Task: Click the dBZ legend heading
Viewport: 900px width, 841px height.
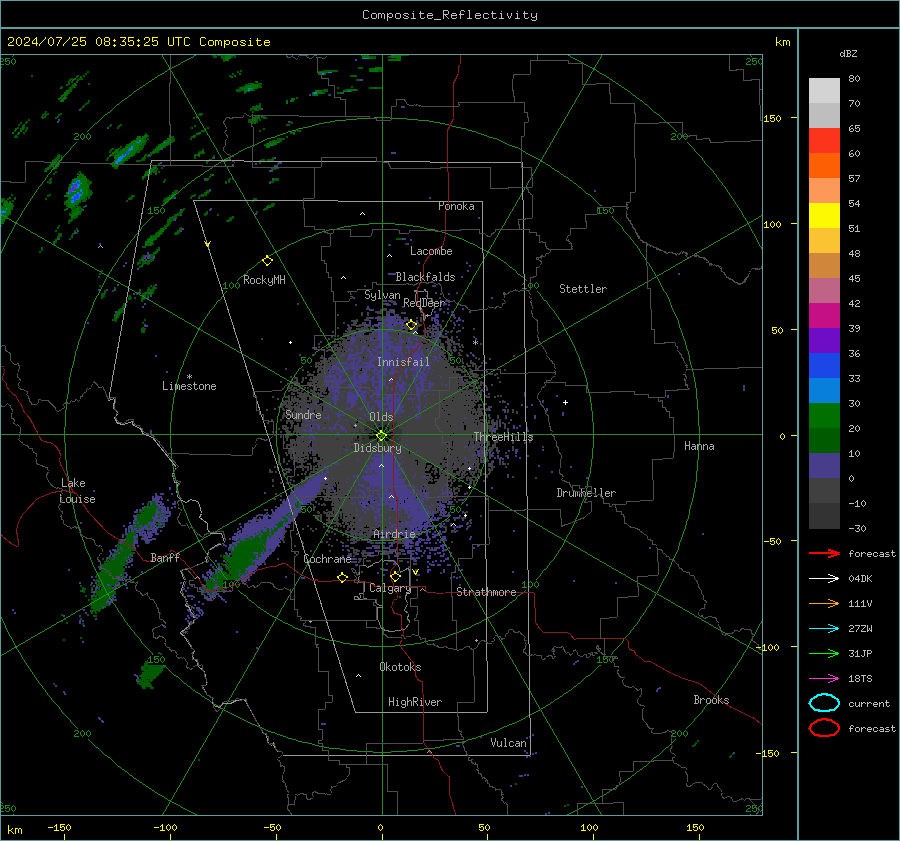Action: click(x=848, y=53)
